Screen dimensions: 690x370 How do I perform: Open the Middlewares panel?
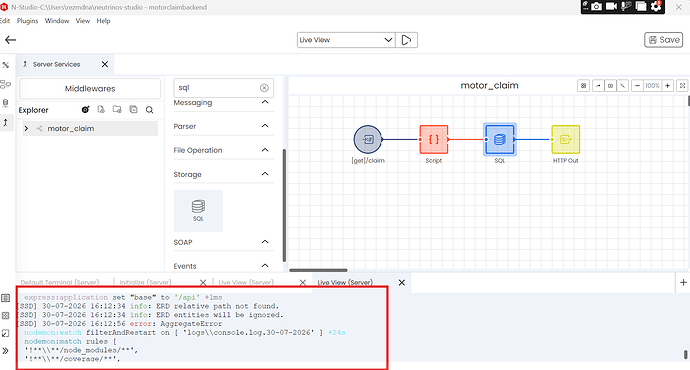90,88
